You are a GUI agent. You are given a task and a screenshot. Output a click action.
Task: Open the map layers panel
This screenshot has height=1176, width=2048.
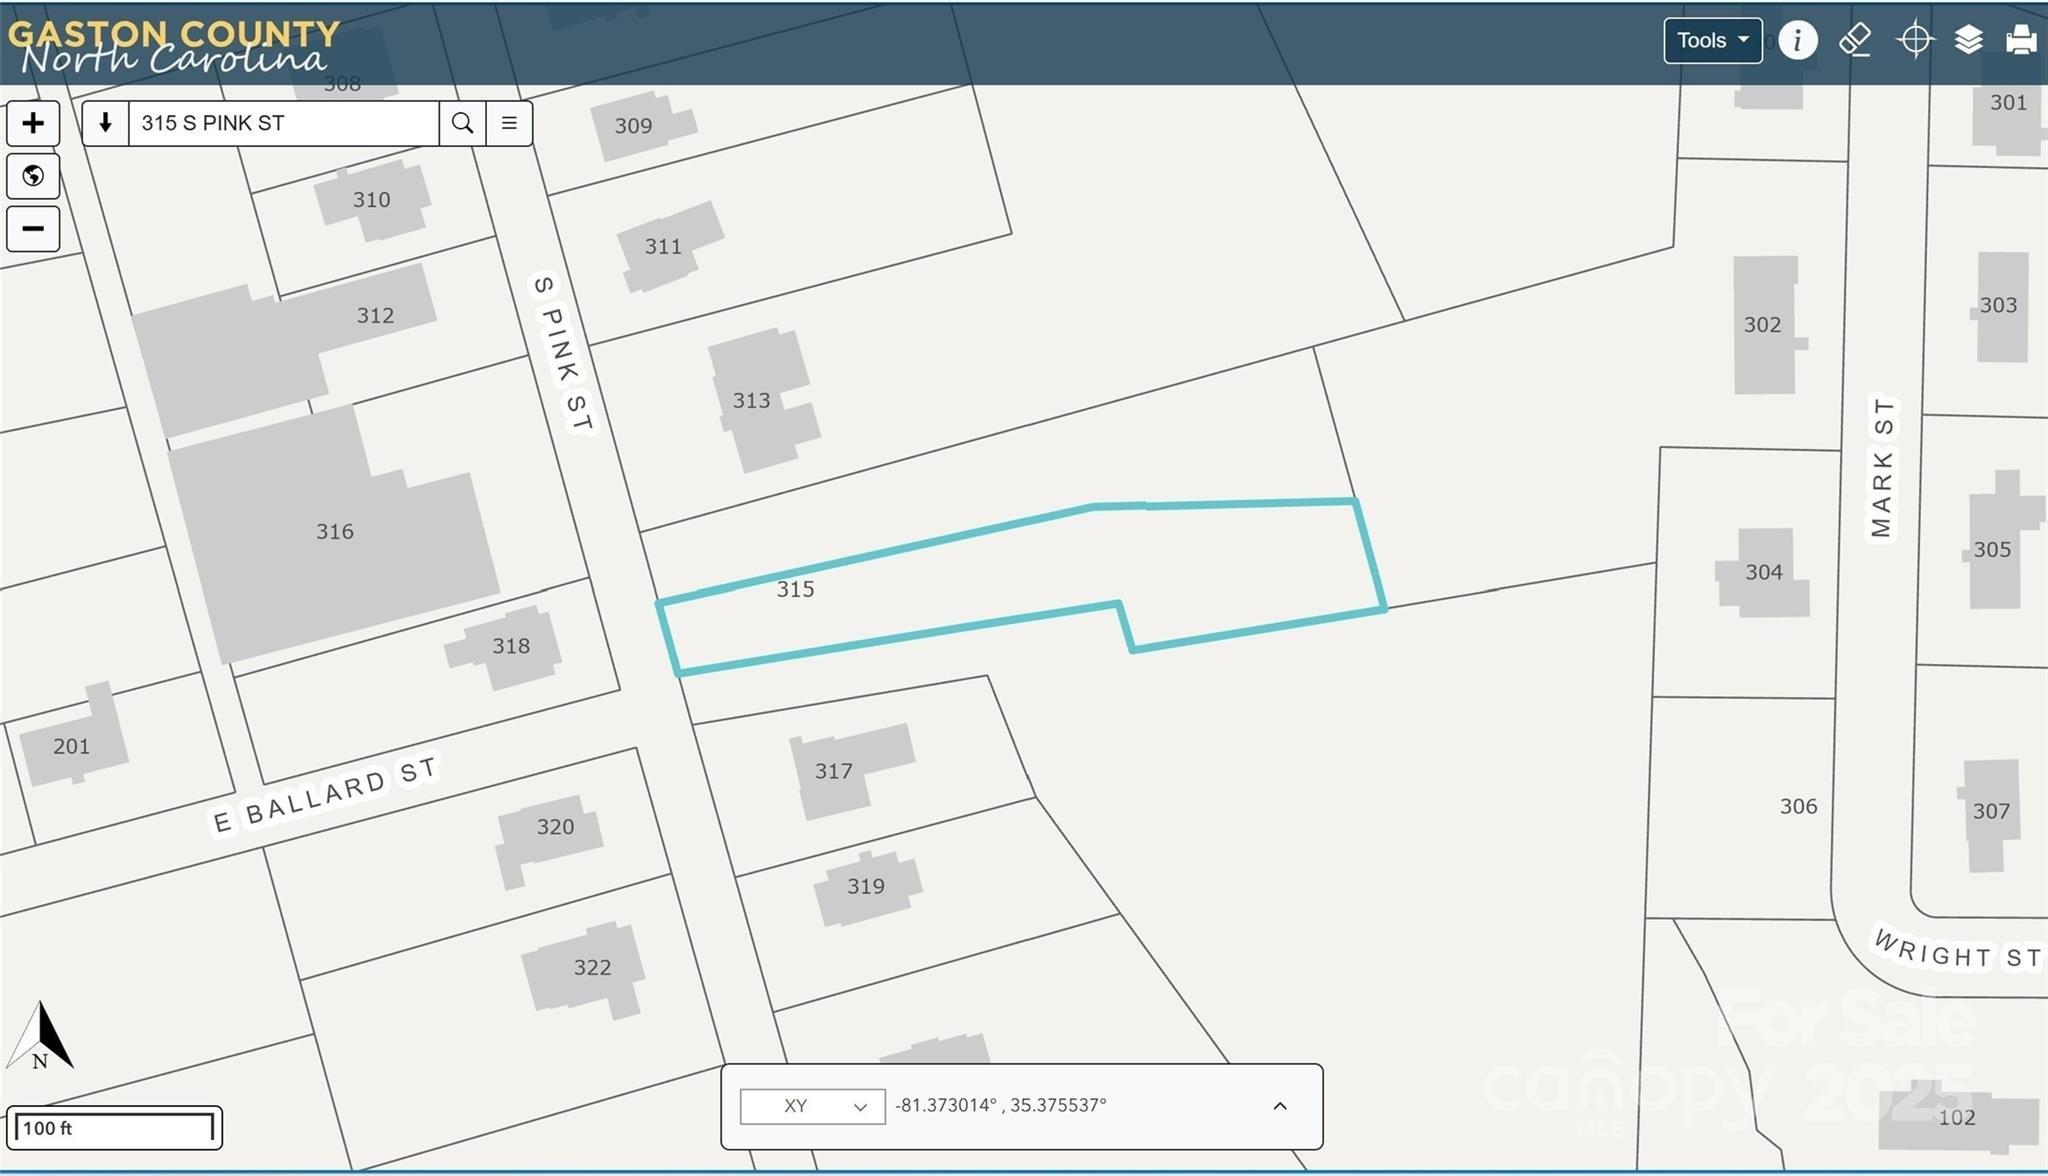coord(1968,40)
